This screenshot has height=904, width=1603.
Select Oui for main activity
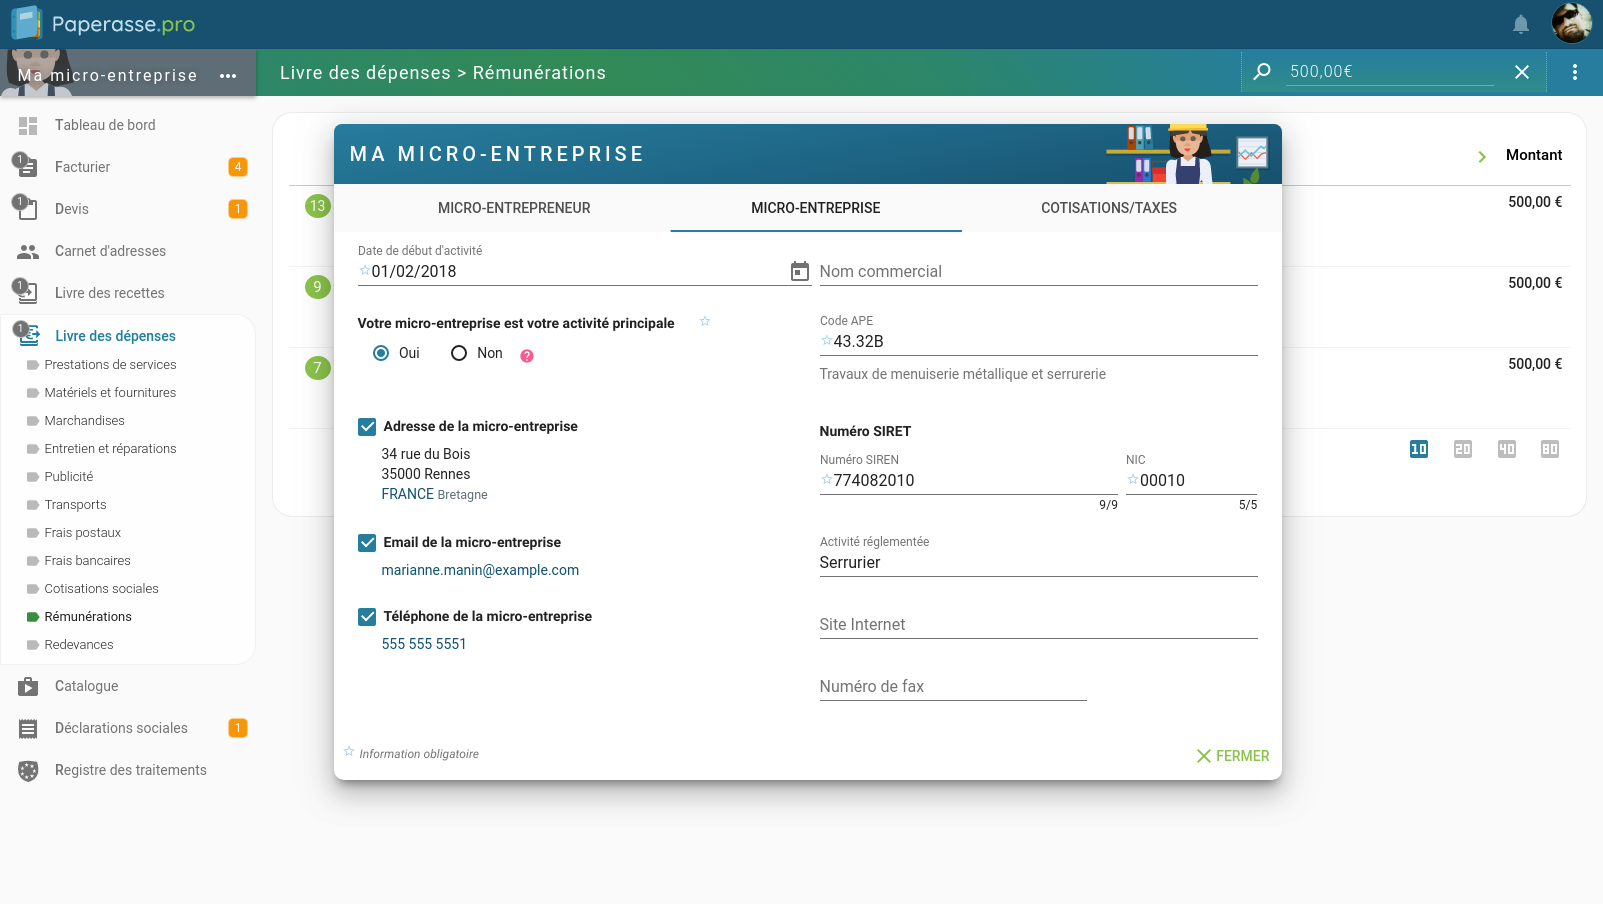[381, 353]
